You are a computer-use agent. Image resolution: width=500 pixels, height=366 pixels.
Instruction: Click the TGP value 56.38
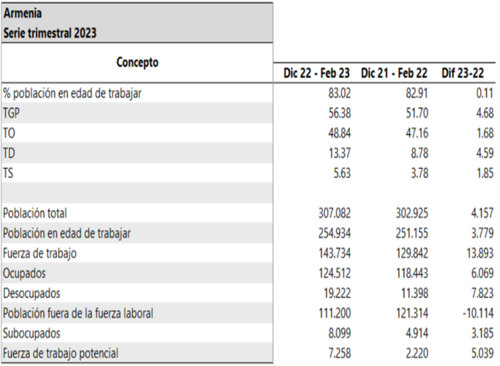[340, 113]
